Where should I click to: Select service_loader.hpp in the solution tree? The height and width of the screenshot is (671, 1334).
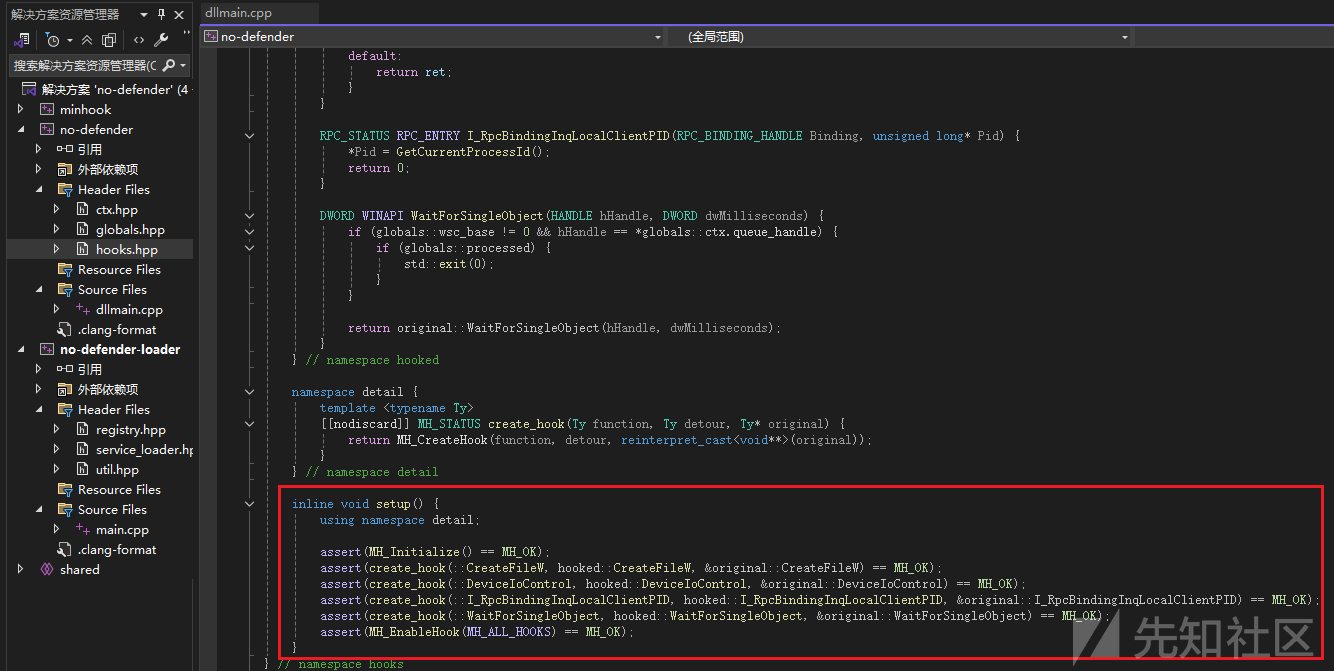(x=144, y=449)
